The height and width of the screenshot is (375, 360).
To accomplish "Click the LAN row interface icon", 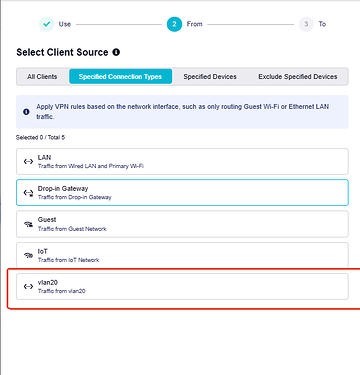I will tap(28, 161).
